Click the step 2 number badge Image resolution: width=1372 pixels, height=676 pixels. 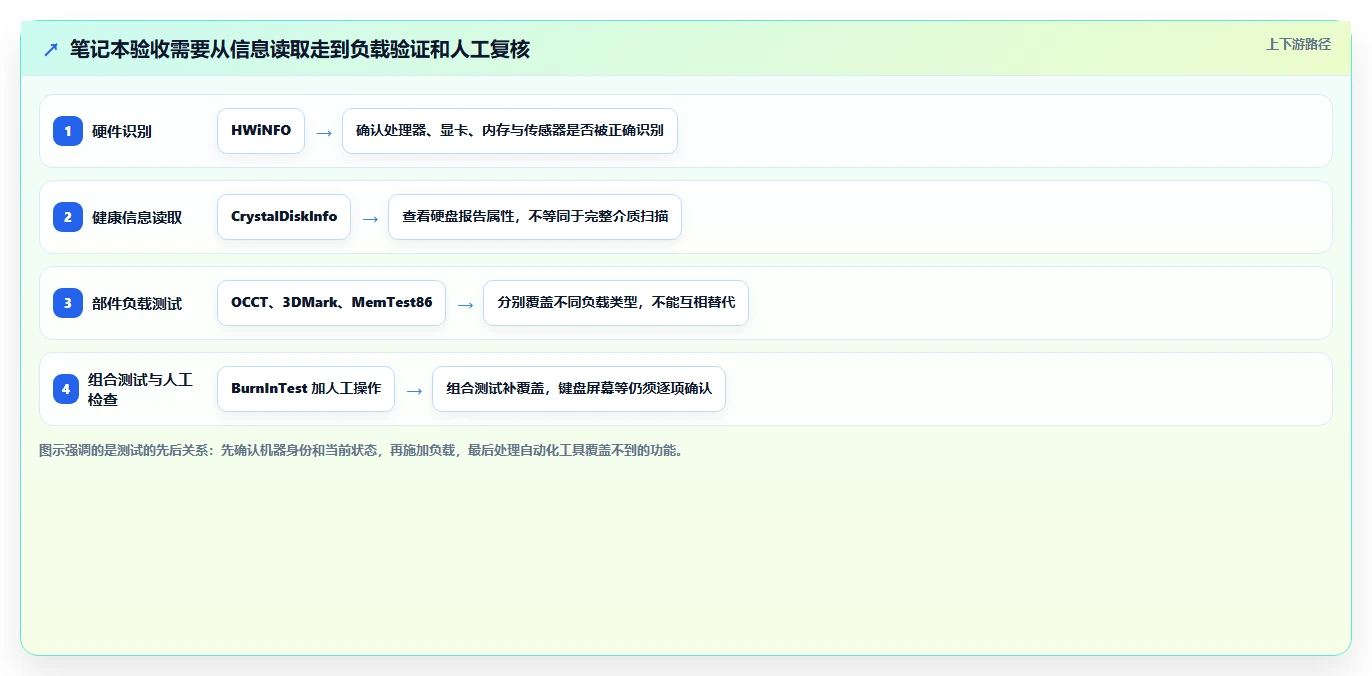[x=68, y=217]
